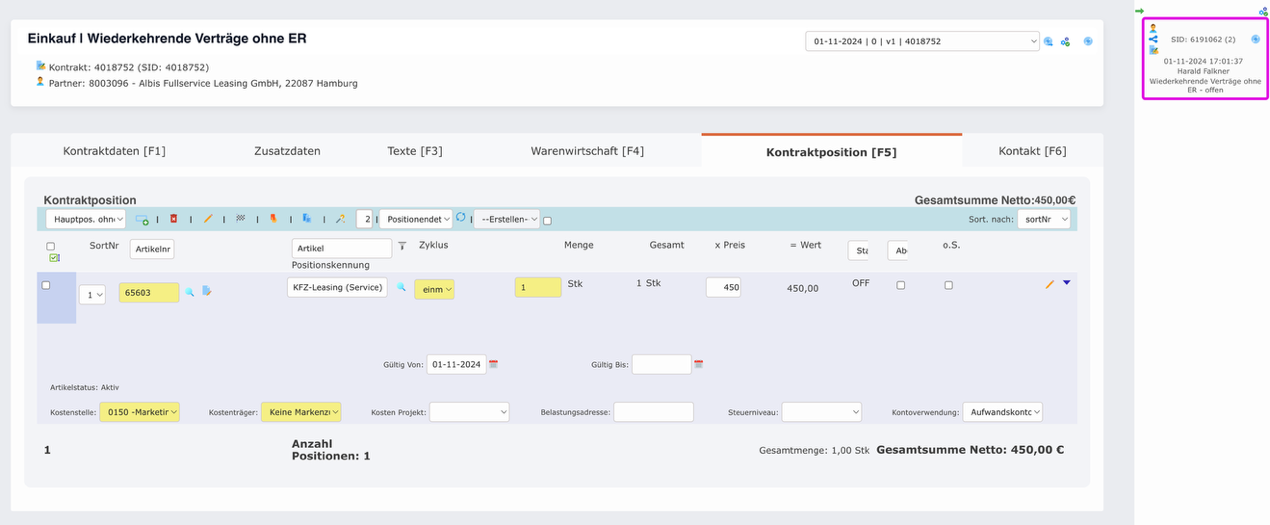Open the contract version dropdown 01-11-2024
The height and width of the screenshot is (525, 1270).
pyautogui.click(x=922, y=41)
